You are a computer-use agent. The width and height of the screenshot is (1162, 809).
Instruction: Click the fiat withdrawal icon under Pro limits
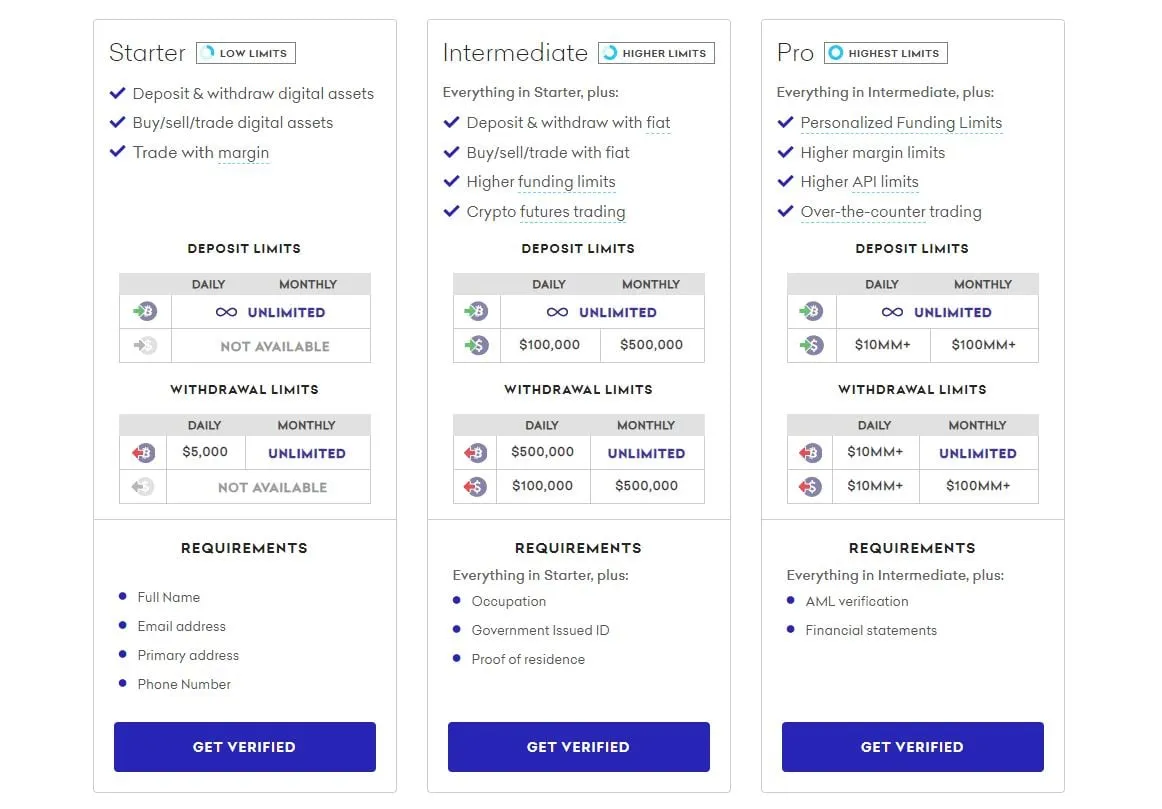(811, 486)
